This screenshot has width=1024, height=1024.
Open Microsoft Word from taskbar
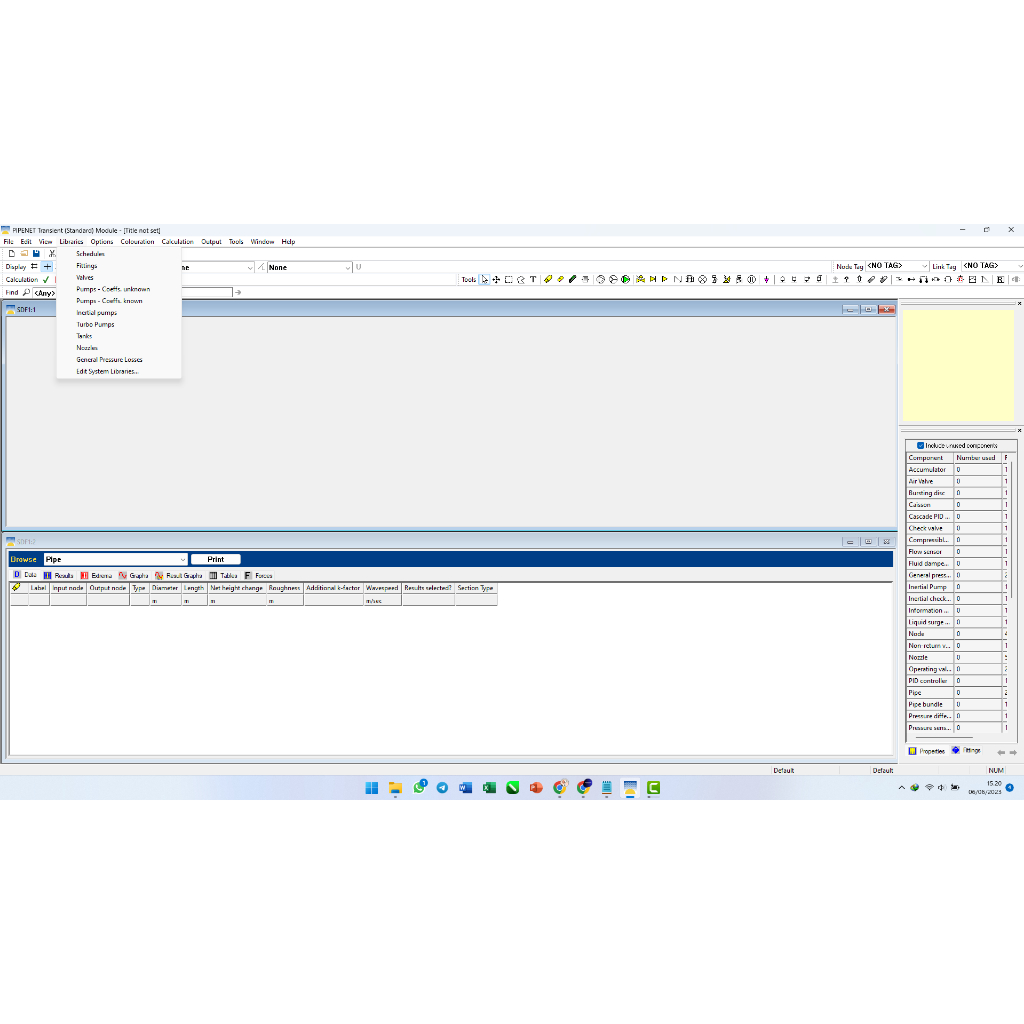[465, 788]
